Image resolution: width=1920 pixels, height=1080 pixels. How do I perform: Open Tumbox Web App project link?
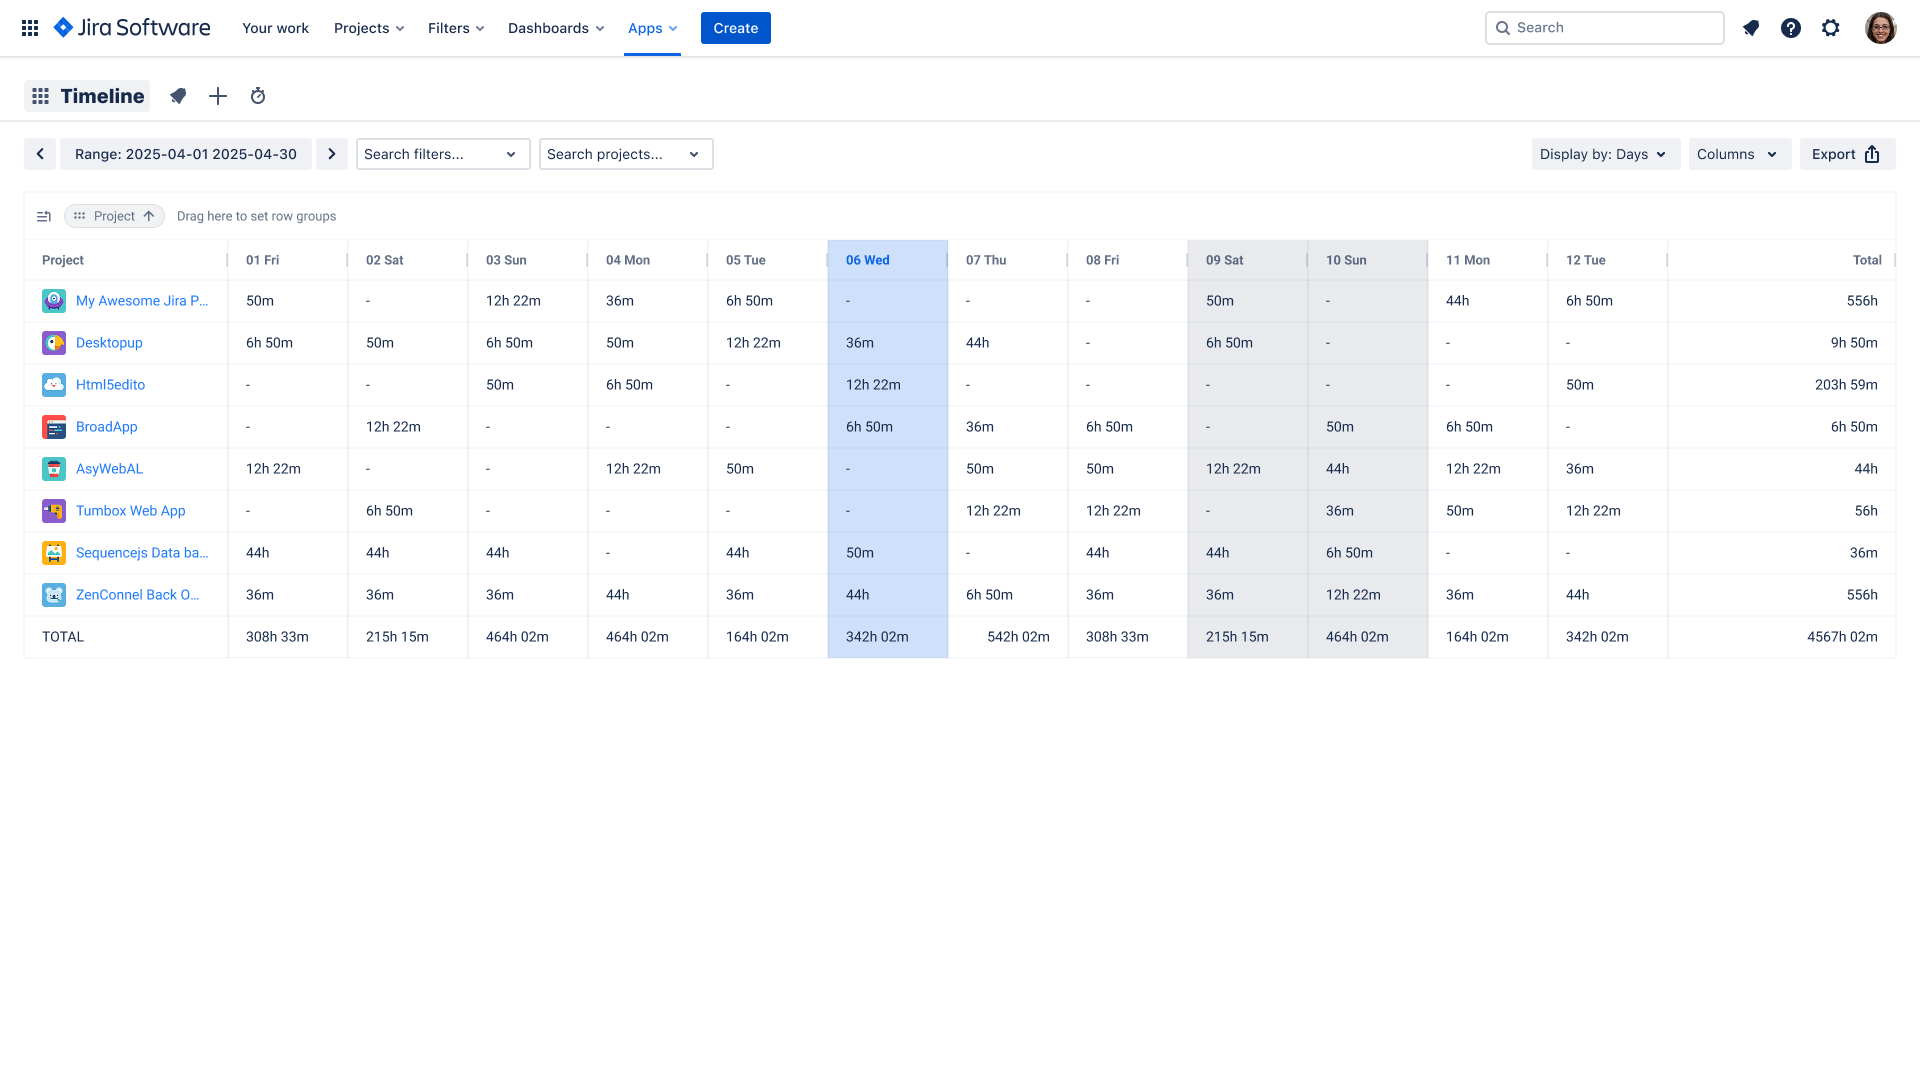point(131,511)
